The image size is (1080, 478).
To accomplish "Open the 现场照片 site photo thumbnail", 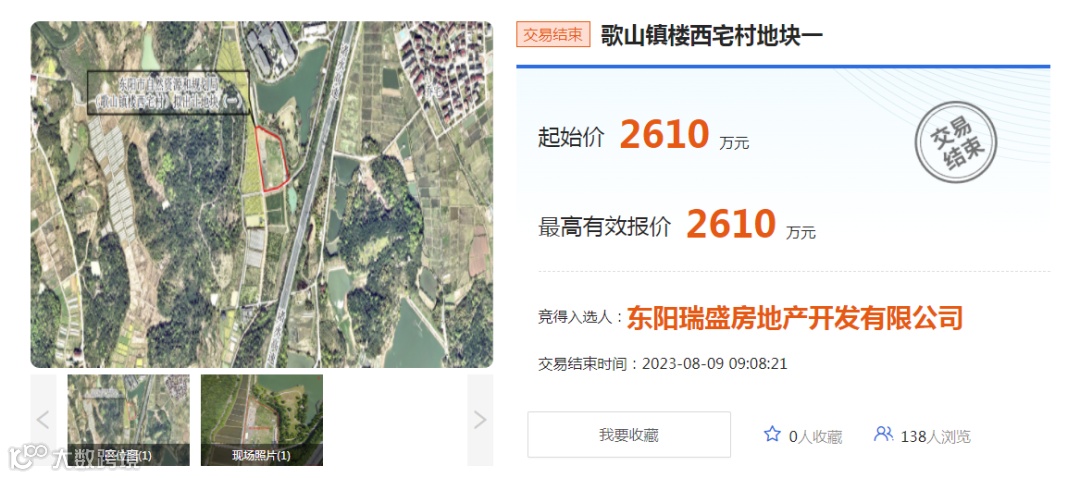I will [262, 420].
